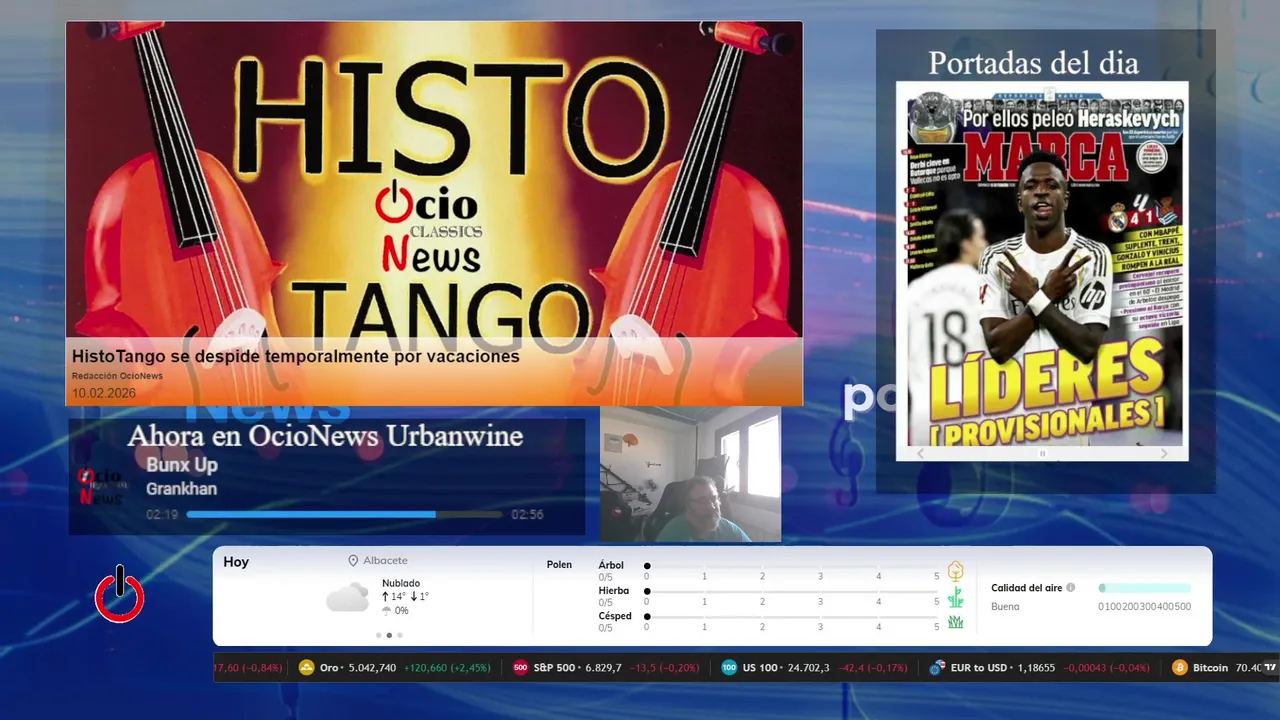Click the EUR to USD flag icon
This screenshot has width=1280, height=720.
coord(937,667)
